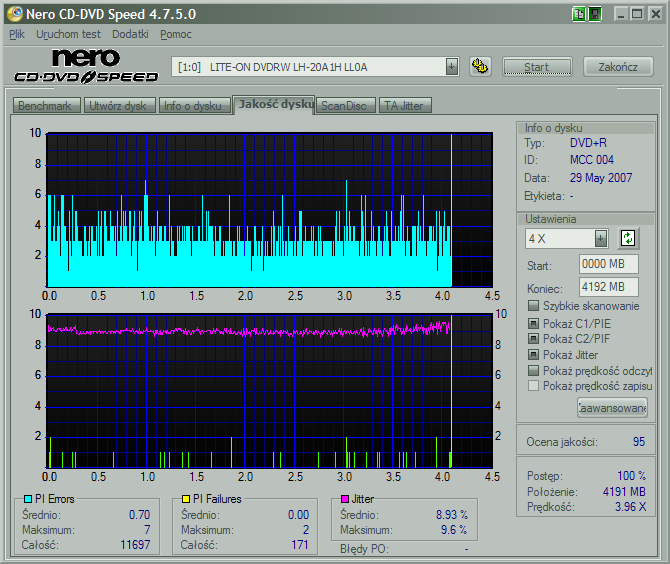The width and height of the screenshot is (670, 564).
Task: Toggle the Szybkie skanowanie checkbox
Action: coord(533,306)
